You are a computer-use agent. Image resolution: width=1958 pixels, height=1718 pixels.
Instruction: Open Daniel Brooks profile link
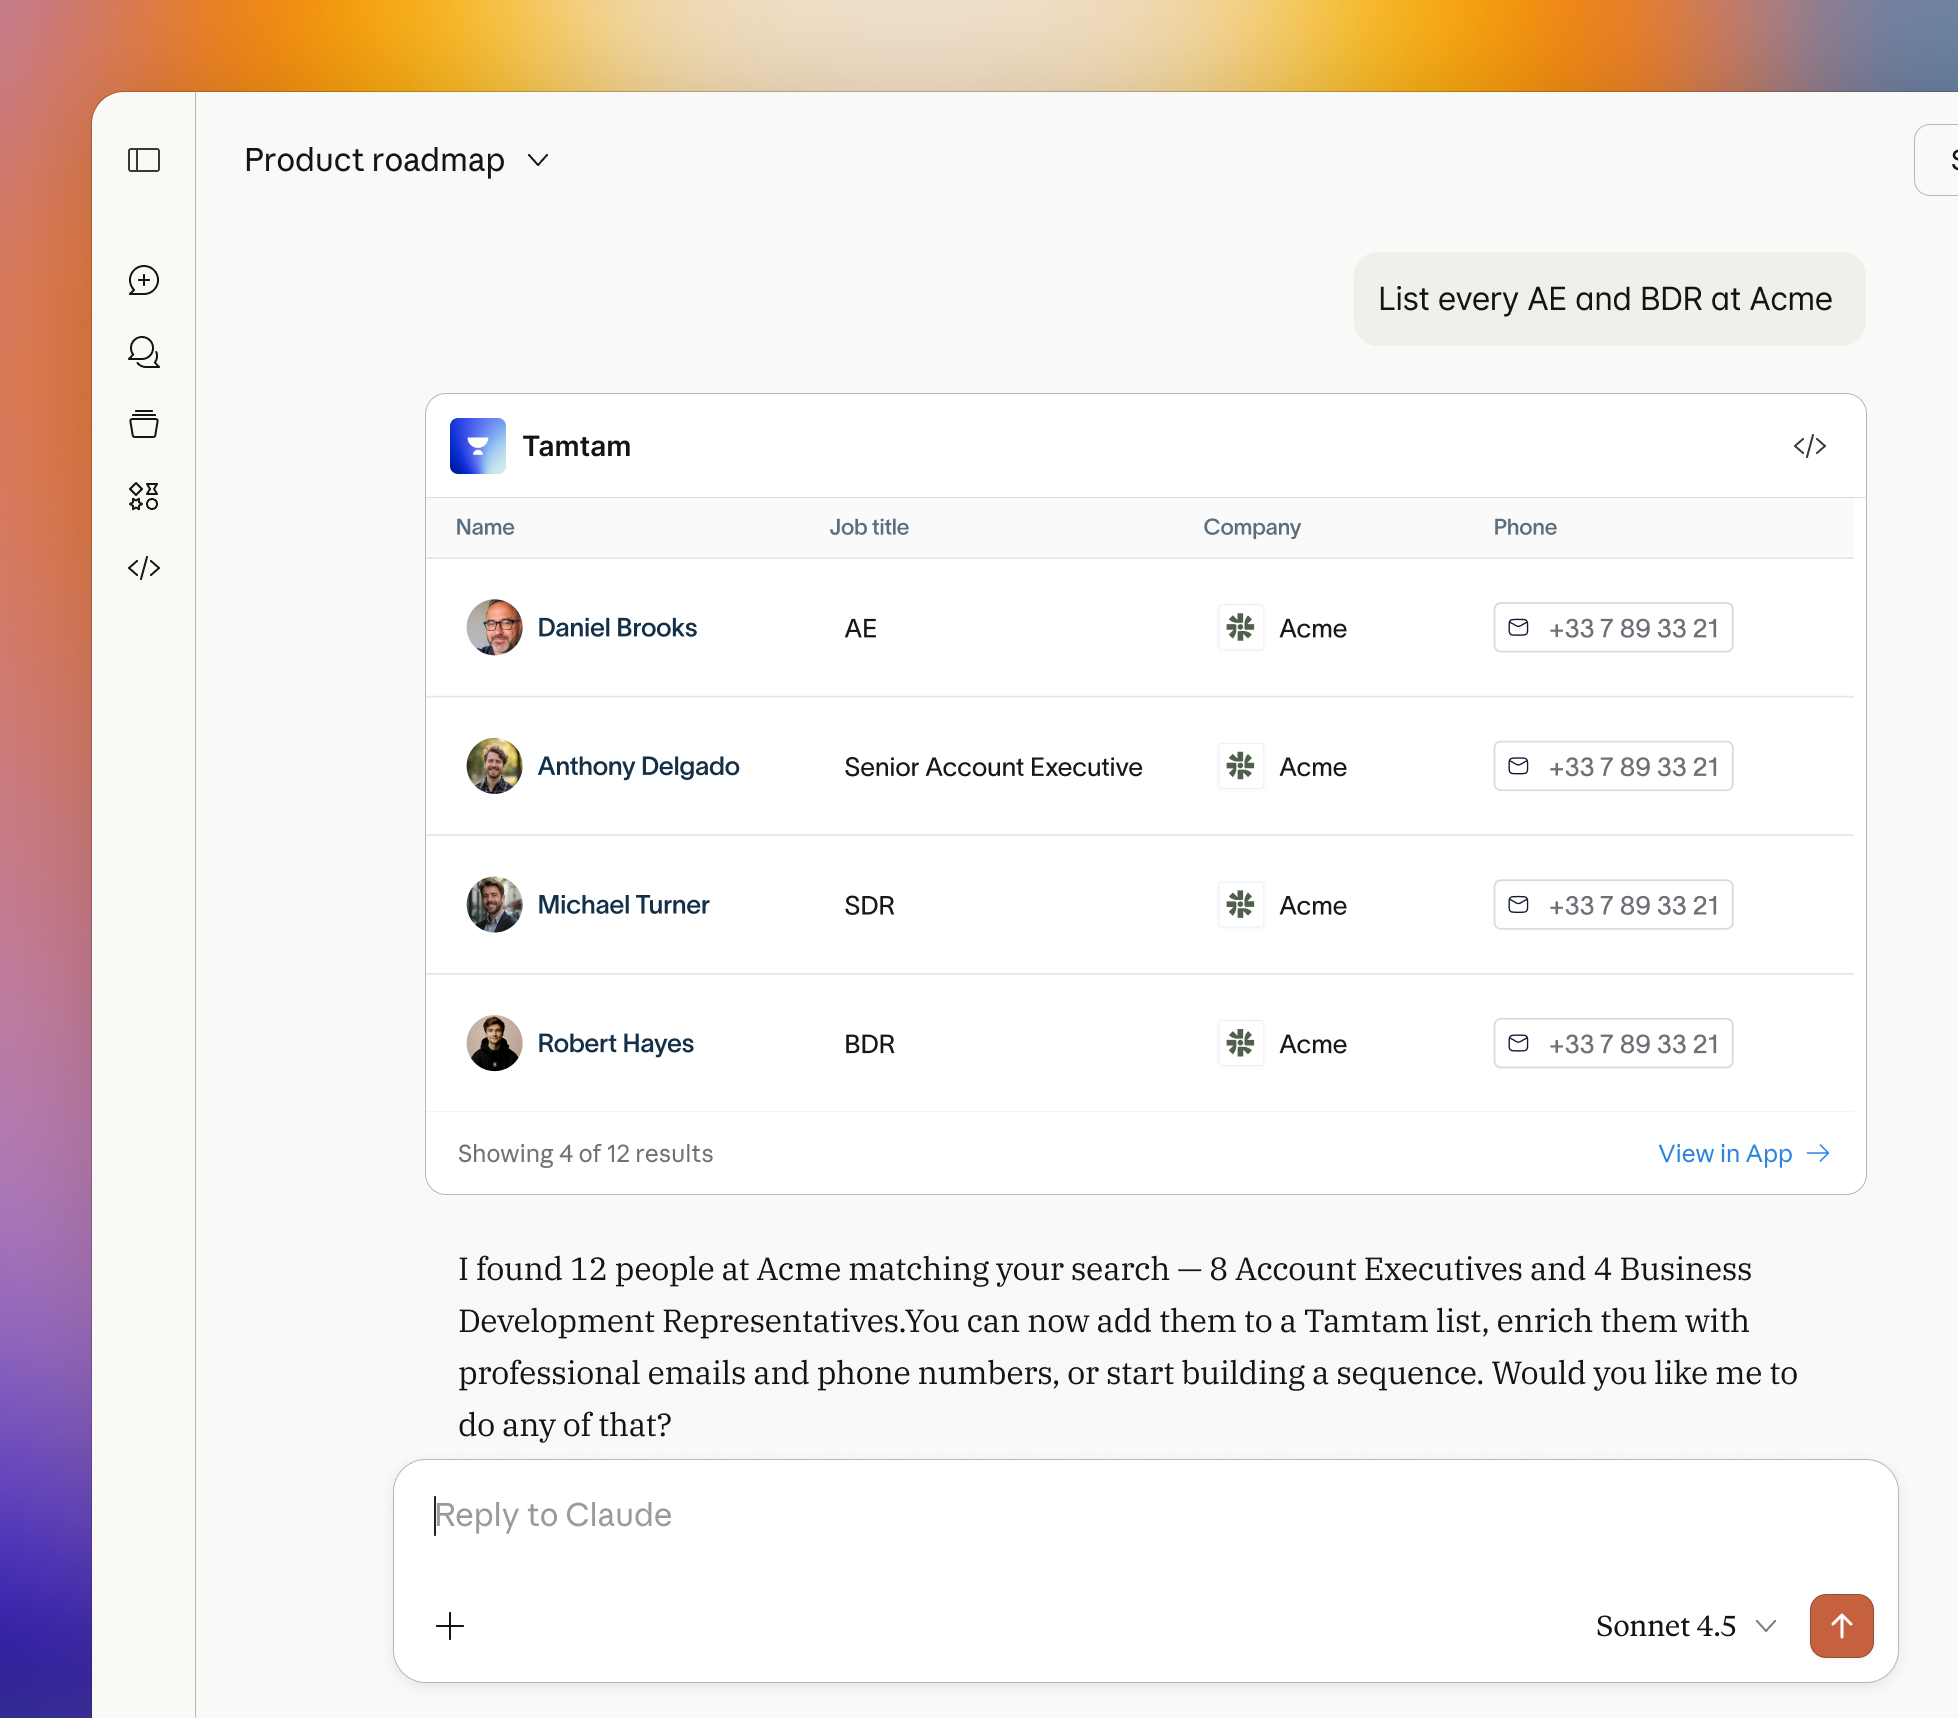click(x=617, y=628)
